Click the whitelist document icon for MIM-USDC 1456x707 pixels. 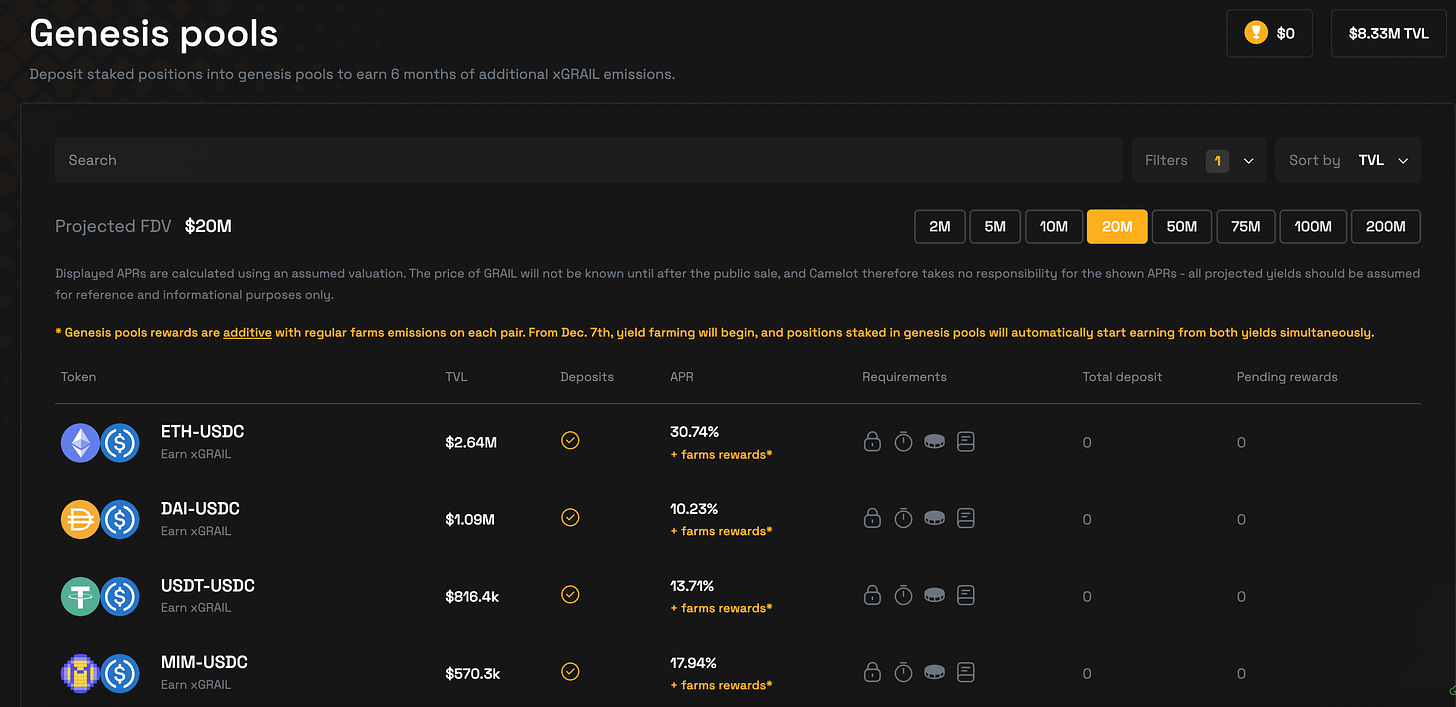point(965,672)
